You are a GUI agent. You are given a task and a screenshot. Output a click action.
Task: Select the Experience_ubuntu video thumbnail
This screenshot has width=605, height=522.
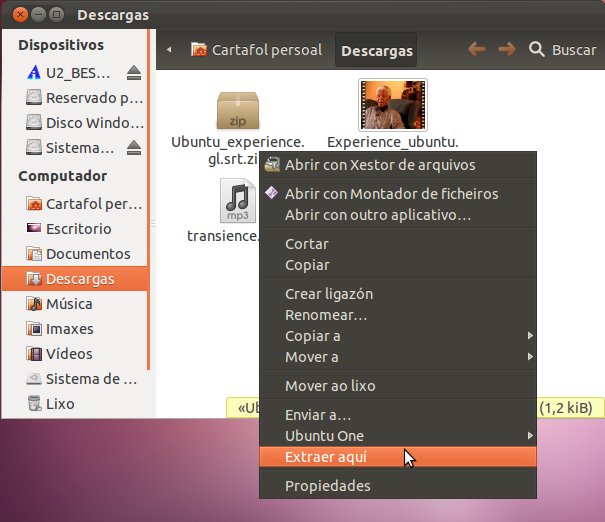[x=393, y=105]
